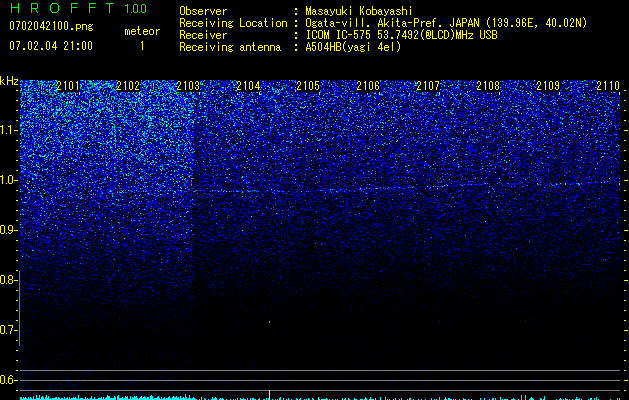This screenshot has height=400, width=629.
Task: Click the 0.6 kHz axis tick label
Action: [x=8, y=380]
